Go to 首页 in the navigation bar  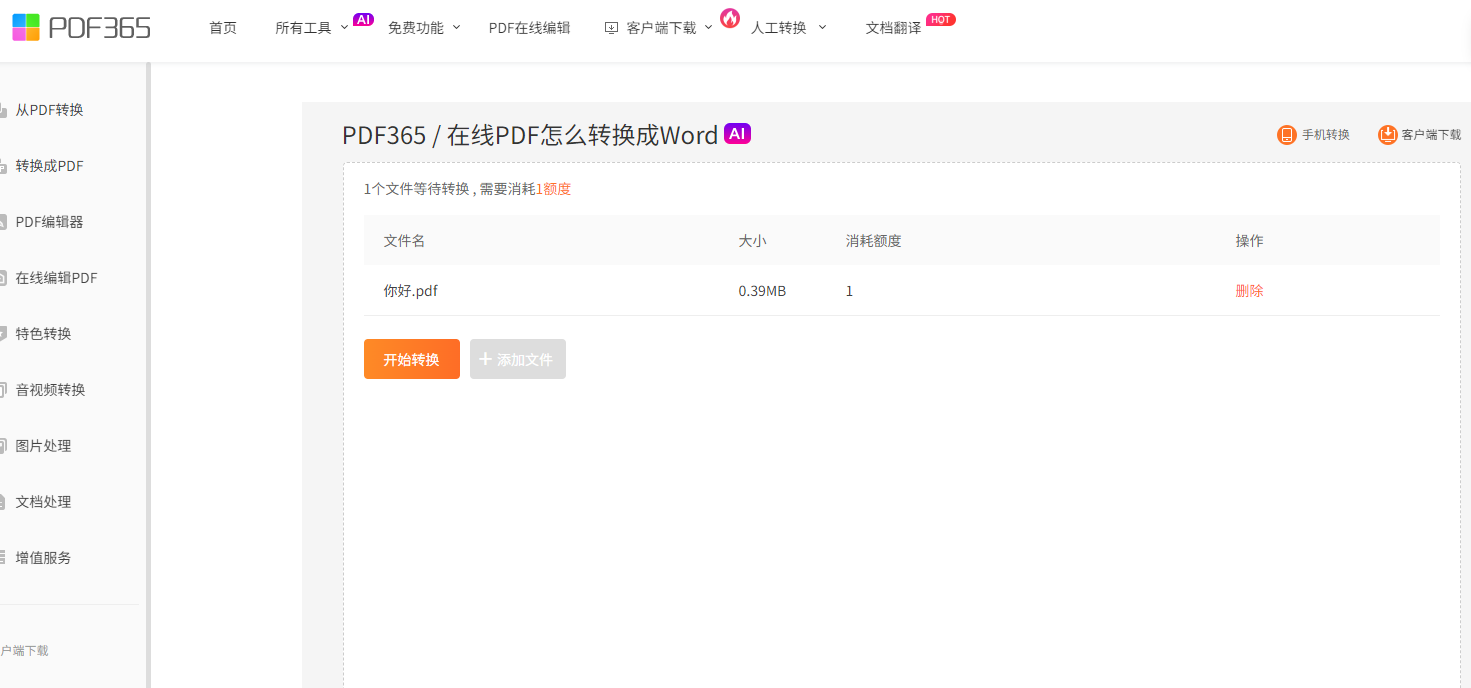(223, 28)
